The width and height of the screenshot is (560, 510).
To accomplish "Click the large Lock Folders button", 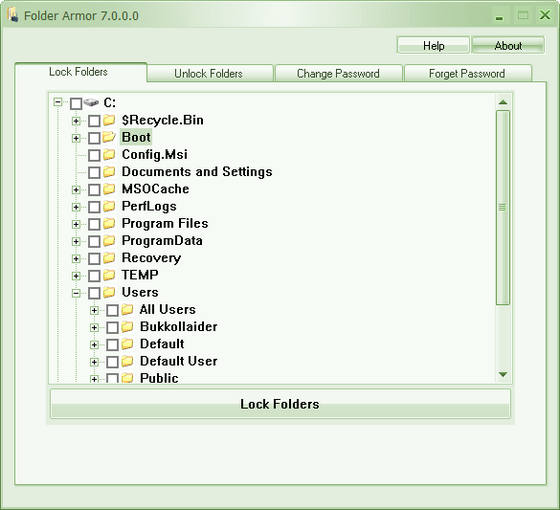I will pos(280,404).
